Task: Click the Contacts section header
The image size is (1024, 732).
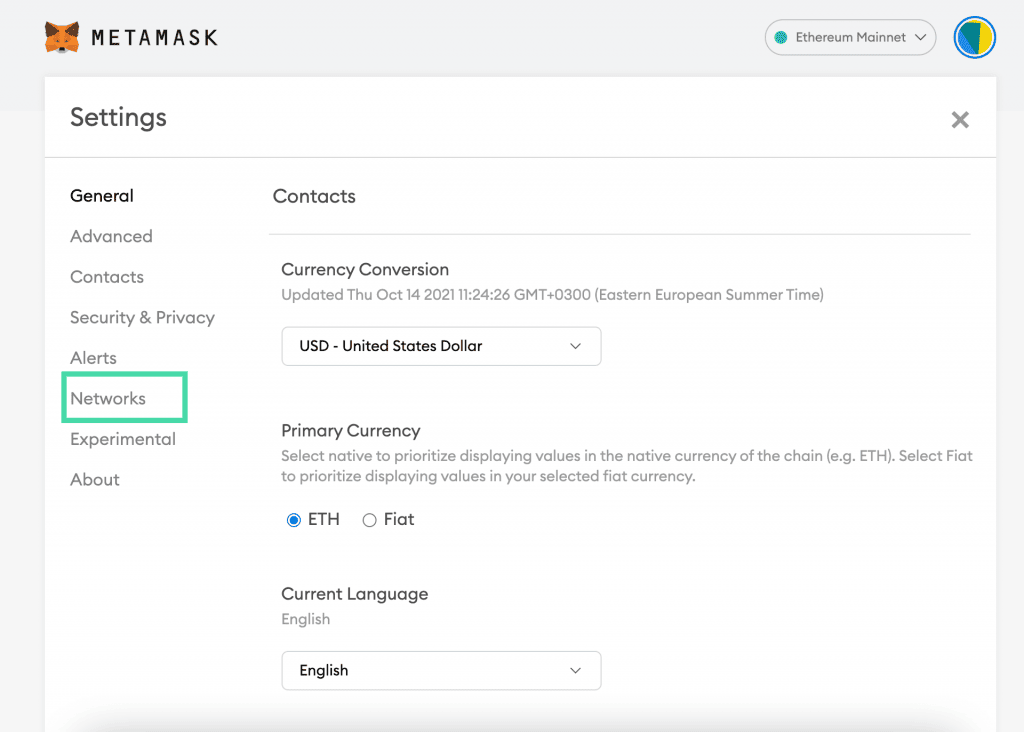Action: (x=314, y=197)
